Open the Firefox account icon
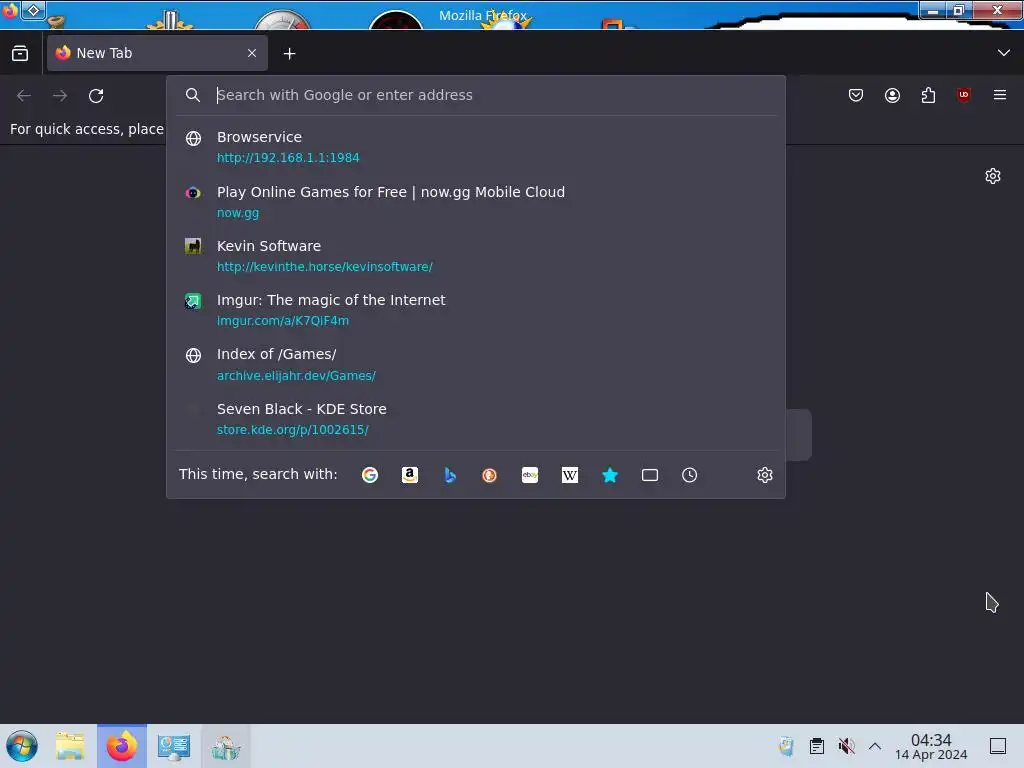The image size is (1024, 768). click(892, 95)
